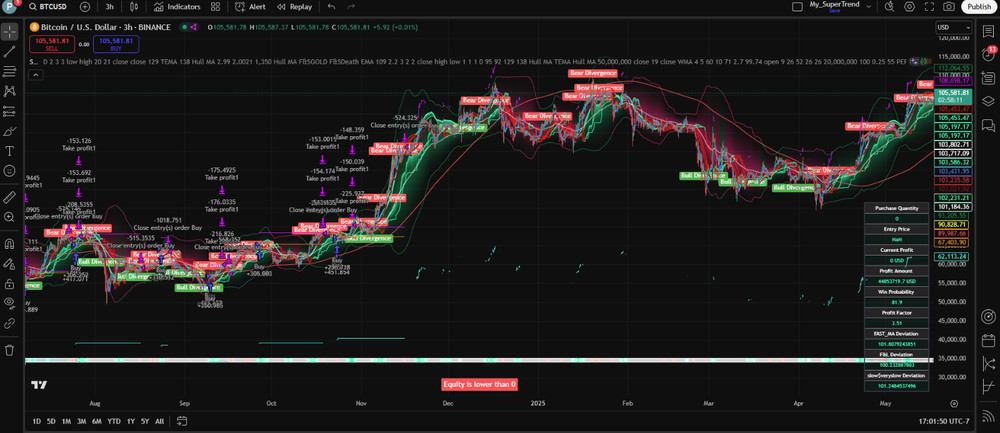Open the object tree layers panel
This screenshot has width=1000, height=433.
point(988,101)
